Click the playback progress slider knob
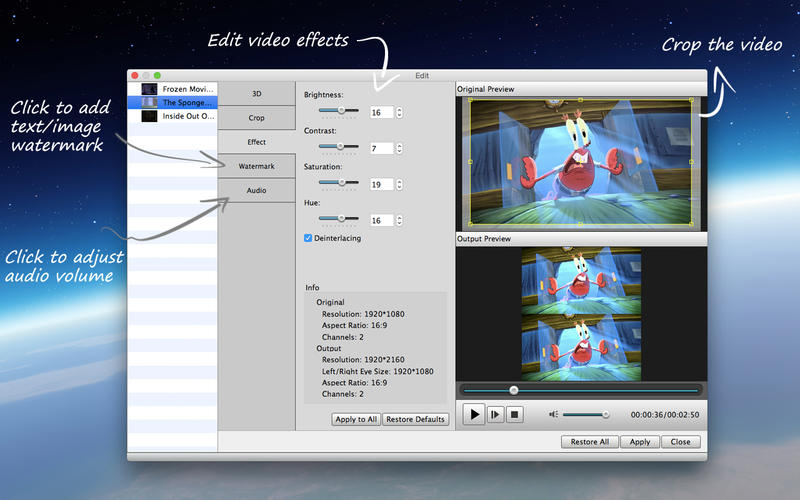Image resolution: width=800 pixels, height=500 pixels. (x=514, y=390)
